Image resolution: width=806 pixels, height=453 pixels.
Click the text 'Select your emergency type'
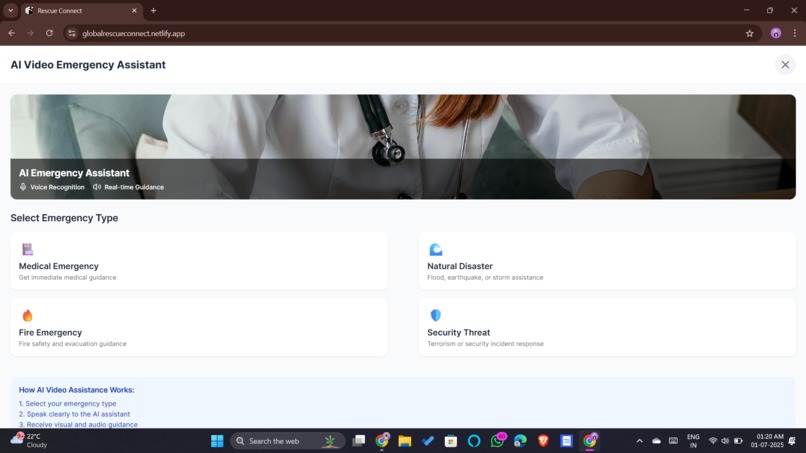tap(71, 404)
